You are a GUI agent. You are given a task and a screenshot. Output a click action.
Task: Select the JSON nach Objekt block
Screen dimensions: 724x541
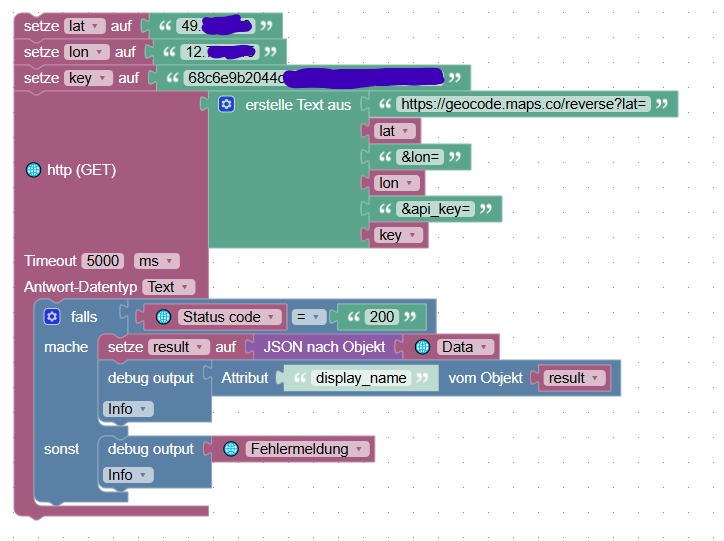point(324,347)
